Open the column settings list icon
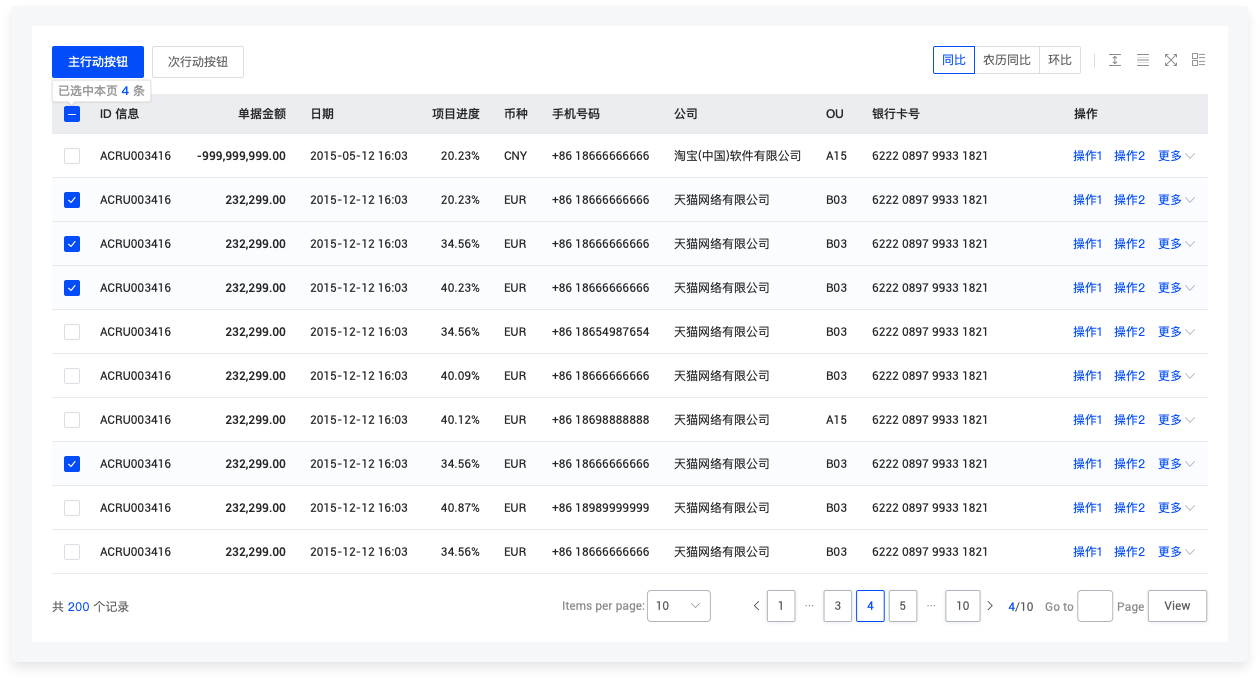 click(x=1199, y=60)
